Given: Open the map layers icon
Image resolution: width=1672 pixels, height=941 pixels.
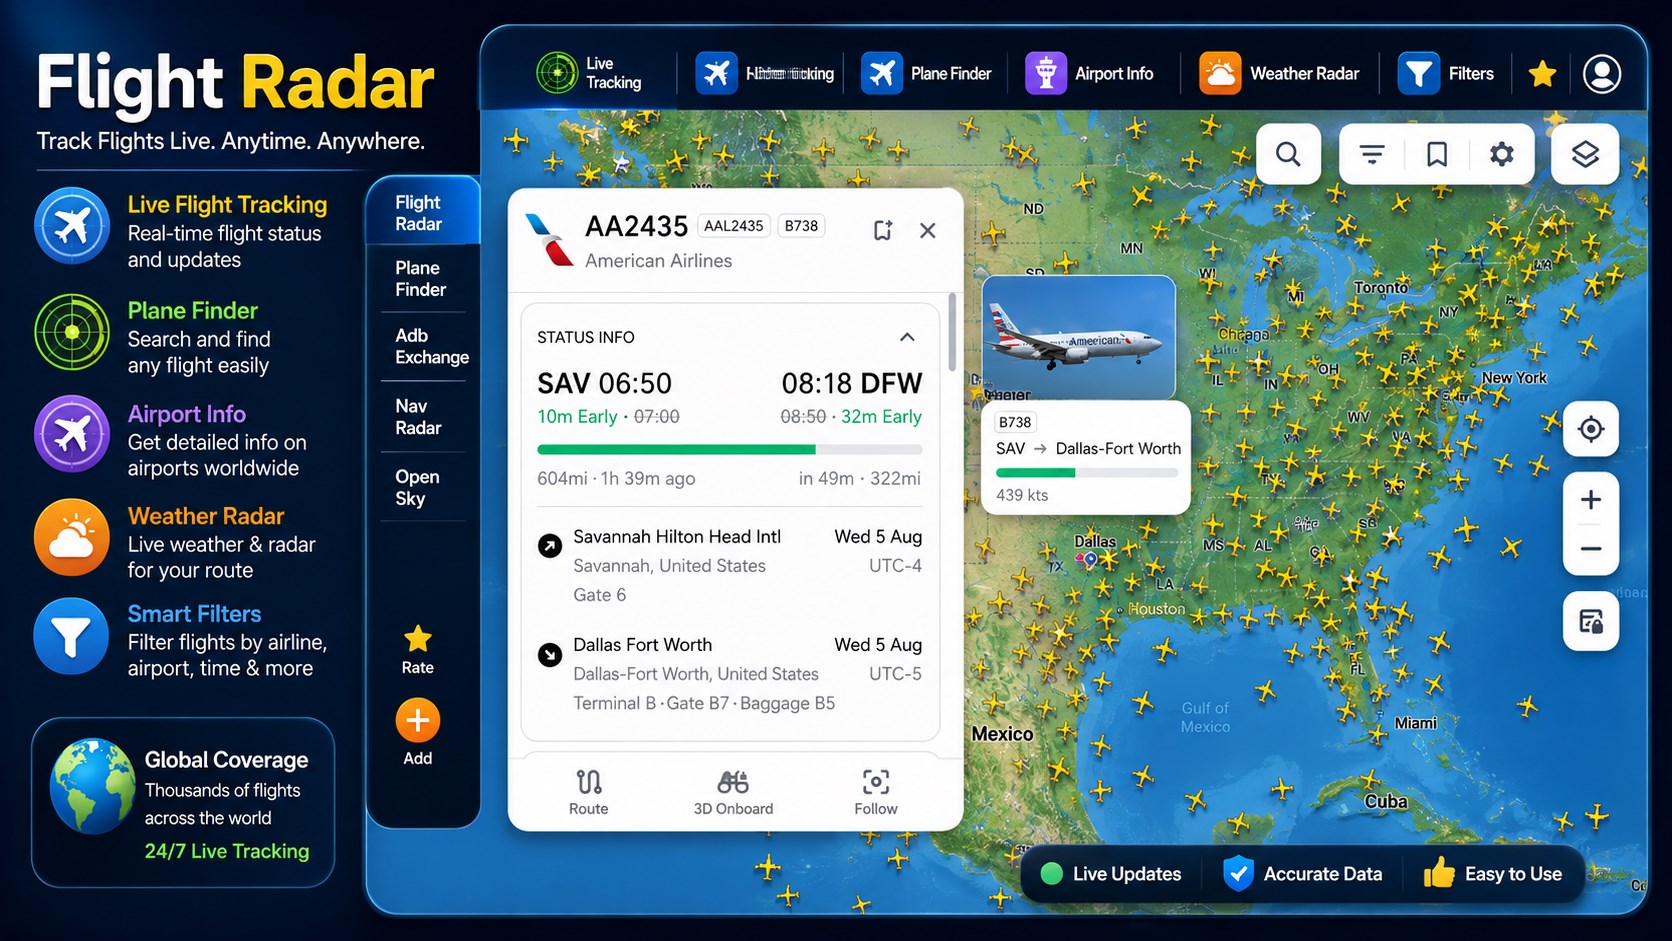Looking at the screenshot, I should [x=1585, y=154].
